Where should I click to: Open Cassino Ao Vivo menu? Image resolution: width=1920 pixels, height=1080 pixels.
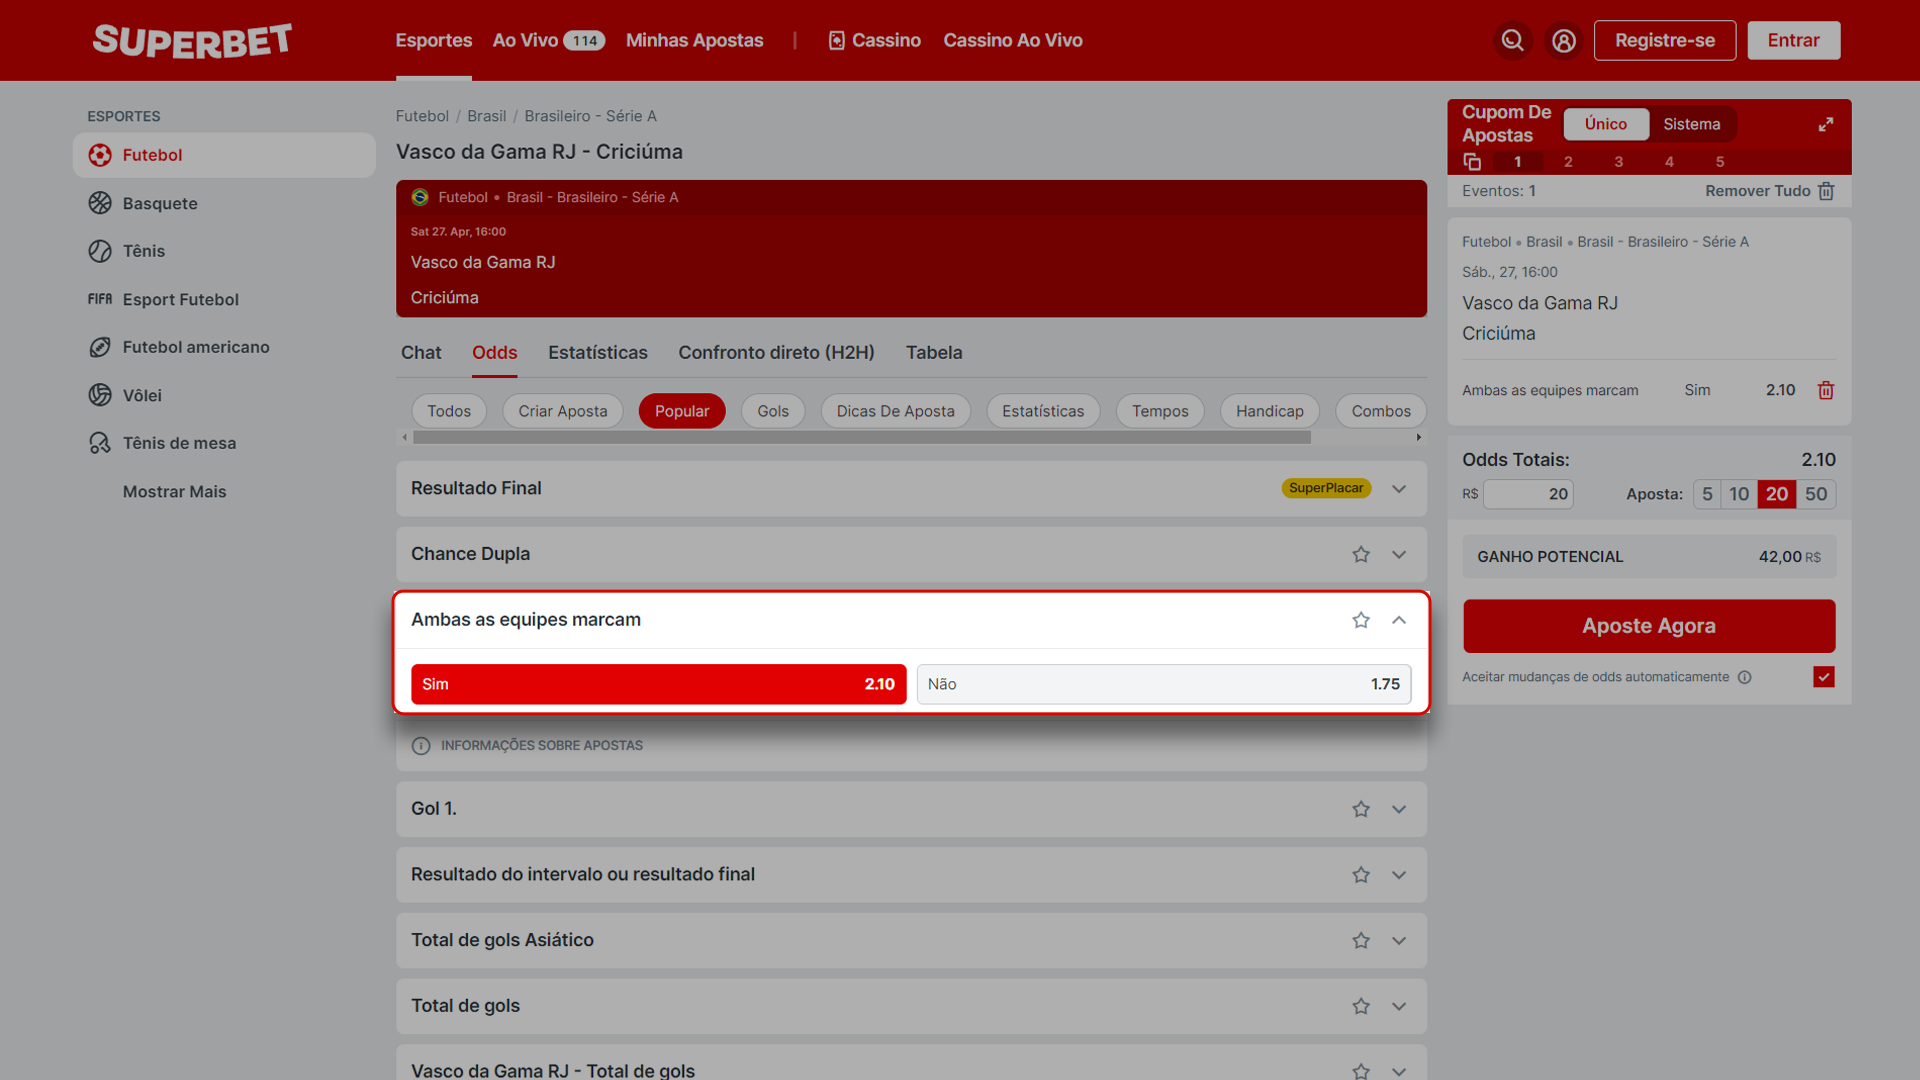(x=1013, y=40)
